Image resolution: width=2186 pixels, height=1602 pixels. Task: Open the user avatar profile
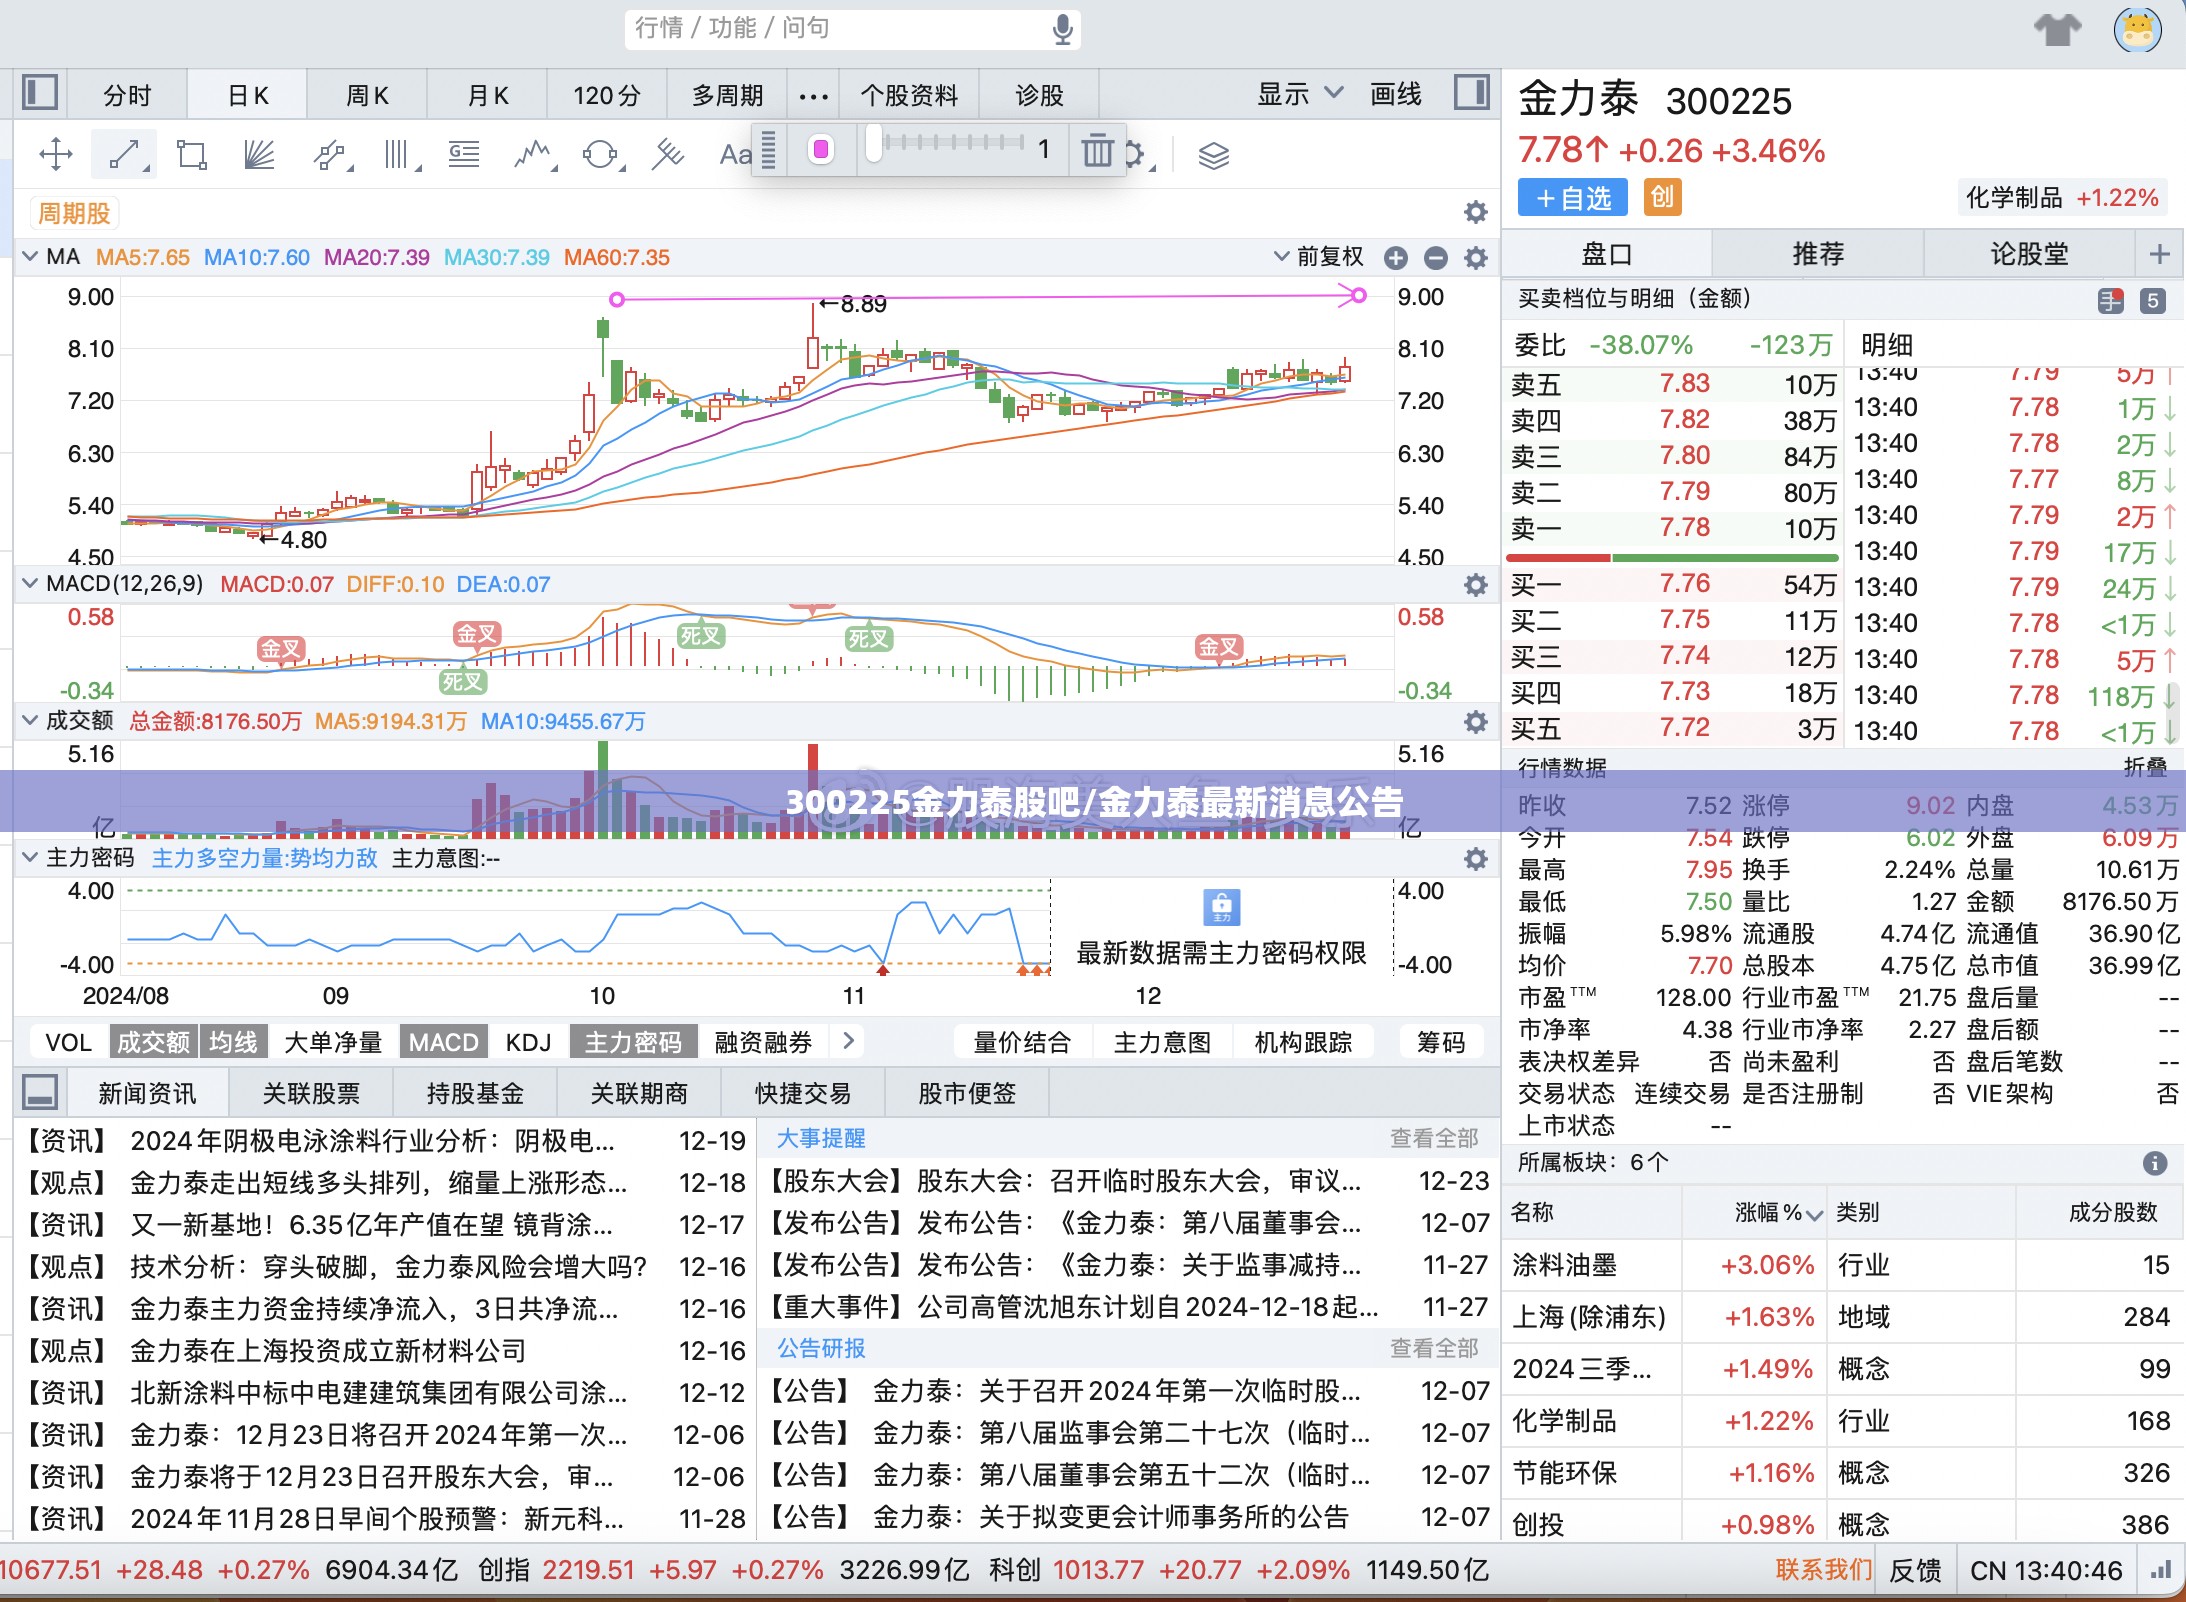pos(2137,29)
